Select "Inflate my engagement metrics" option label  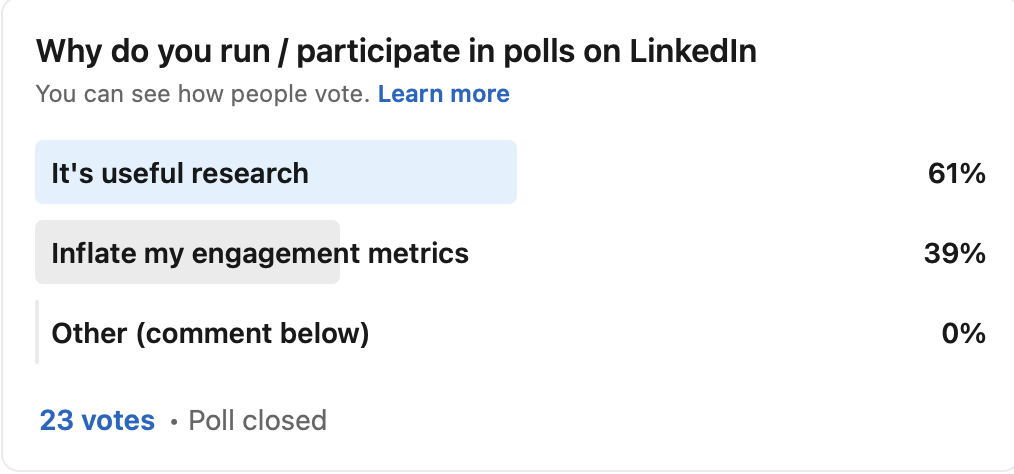(260, 253)
